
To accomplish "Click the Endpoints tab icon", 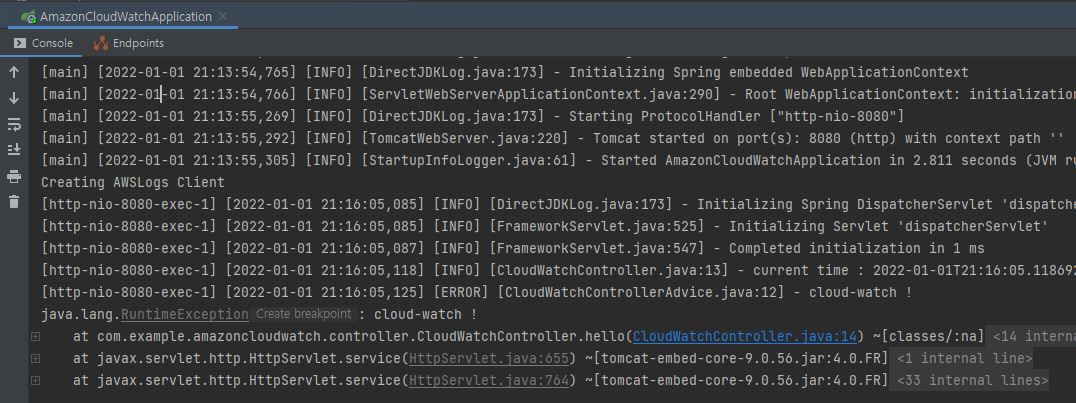I will [x=101, y=43].
